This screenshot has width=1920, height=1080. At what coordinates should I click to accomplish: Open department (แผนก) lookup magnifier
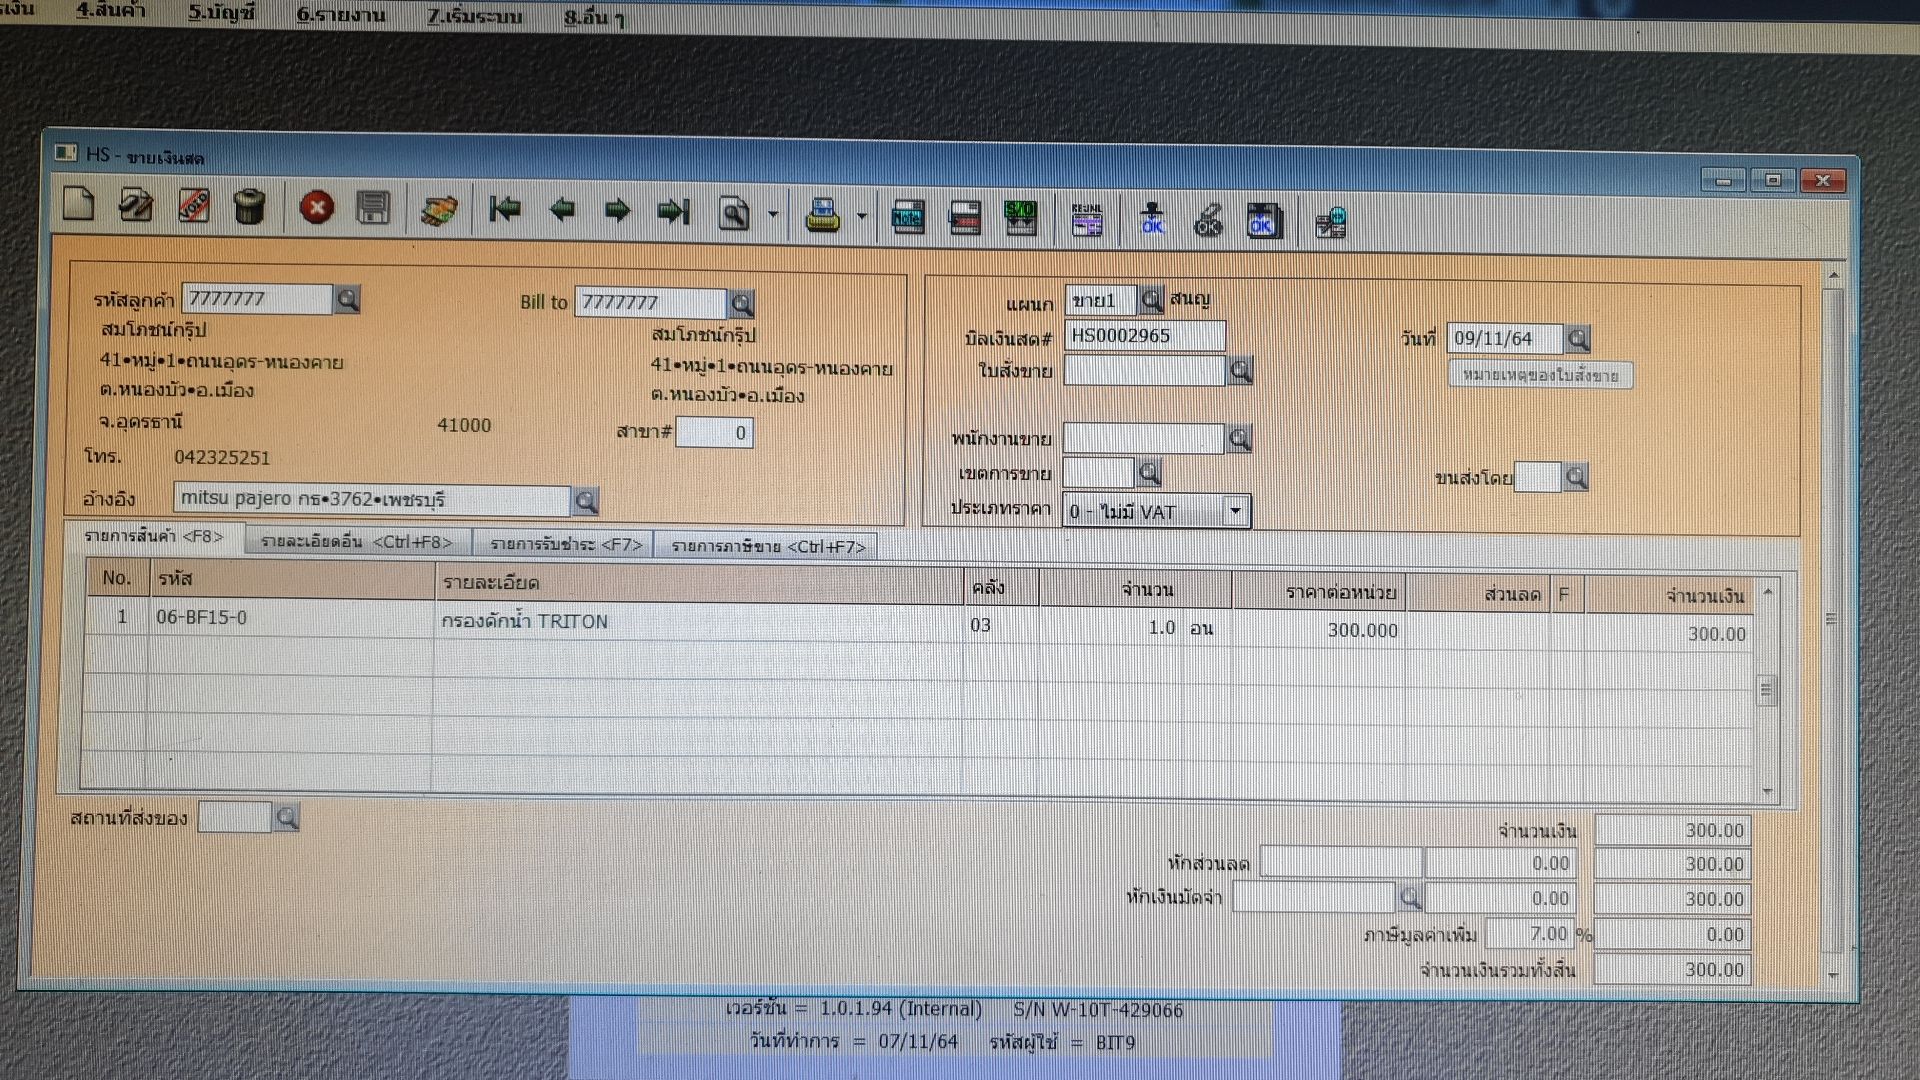coord(1151,299)
